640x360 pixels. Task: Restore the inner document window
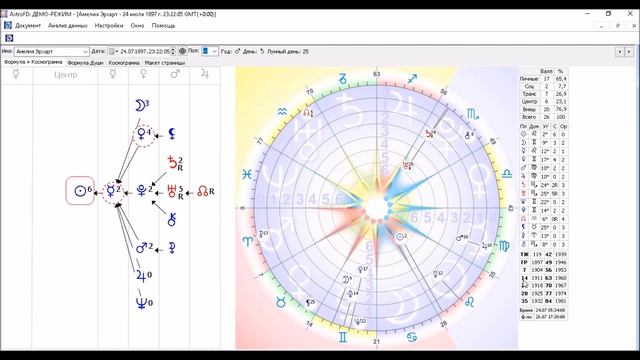coord(618,25)
